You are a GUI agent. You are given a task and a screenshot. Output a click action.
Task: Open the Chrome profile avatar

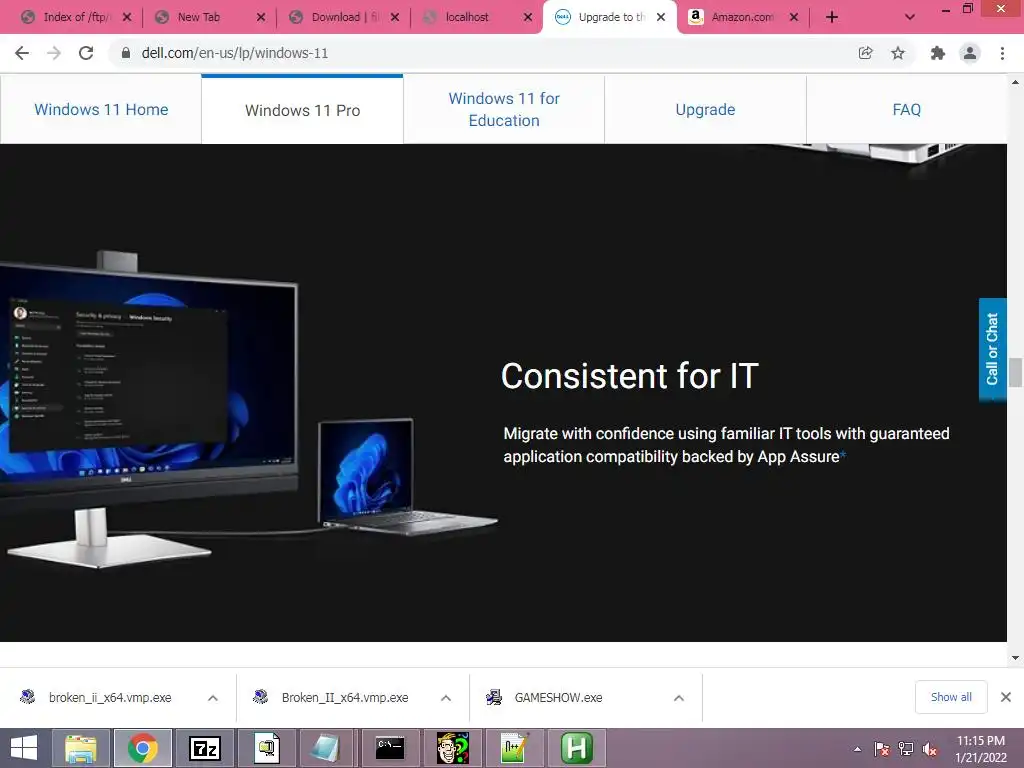click(970, 53)
